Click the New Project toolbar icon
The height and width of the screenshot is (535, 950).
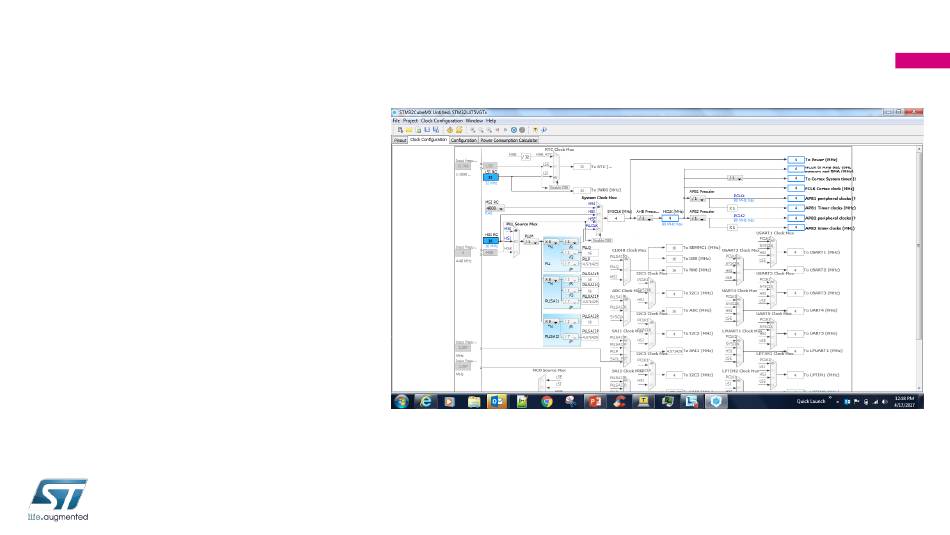(x=400, y=130)
